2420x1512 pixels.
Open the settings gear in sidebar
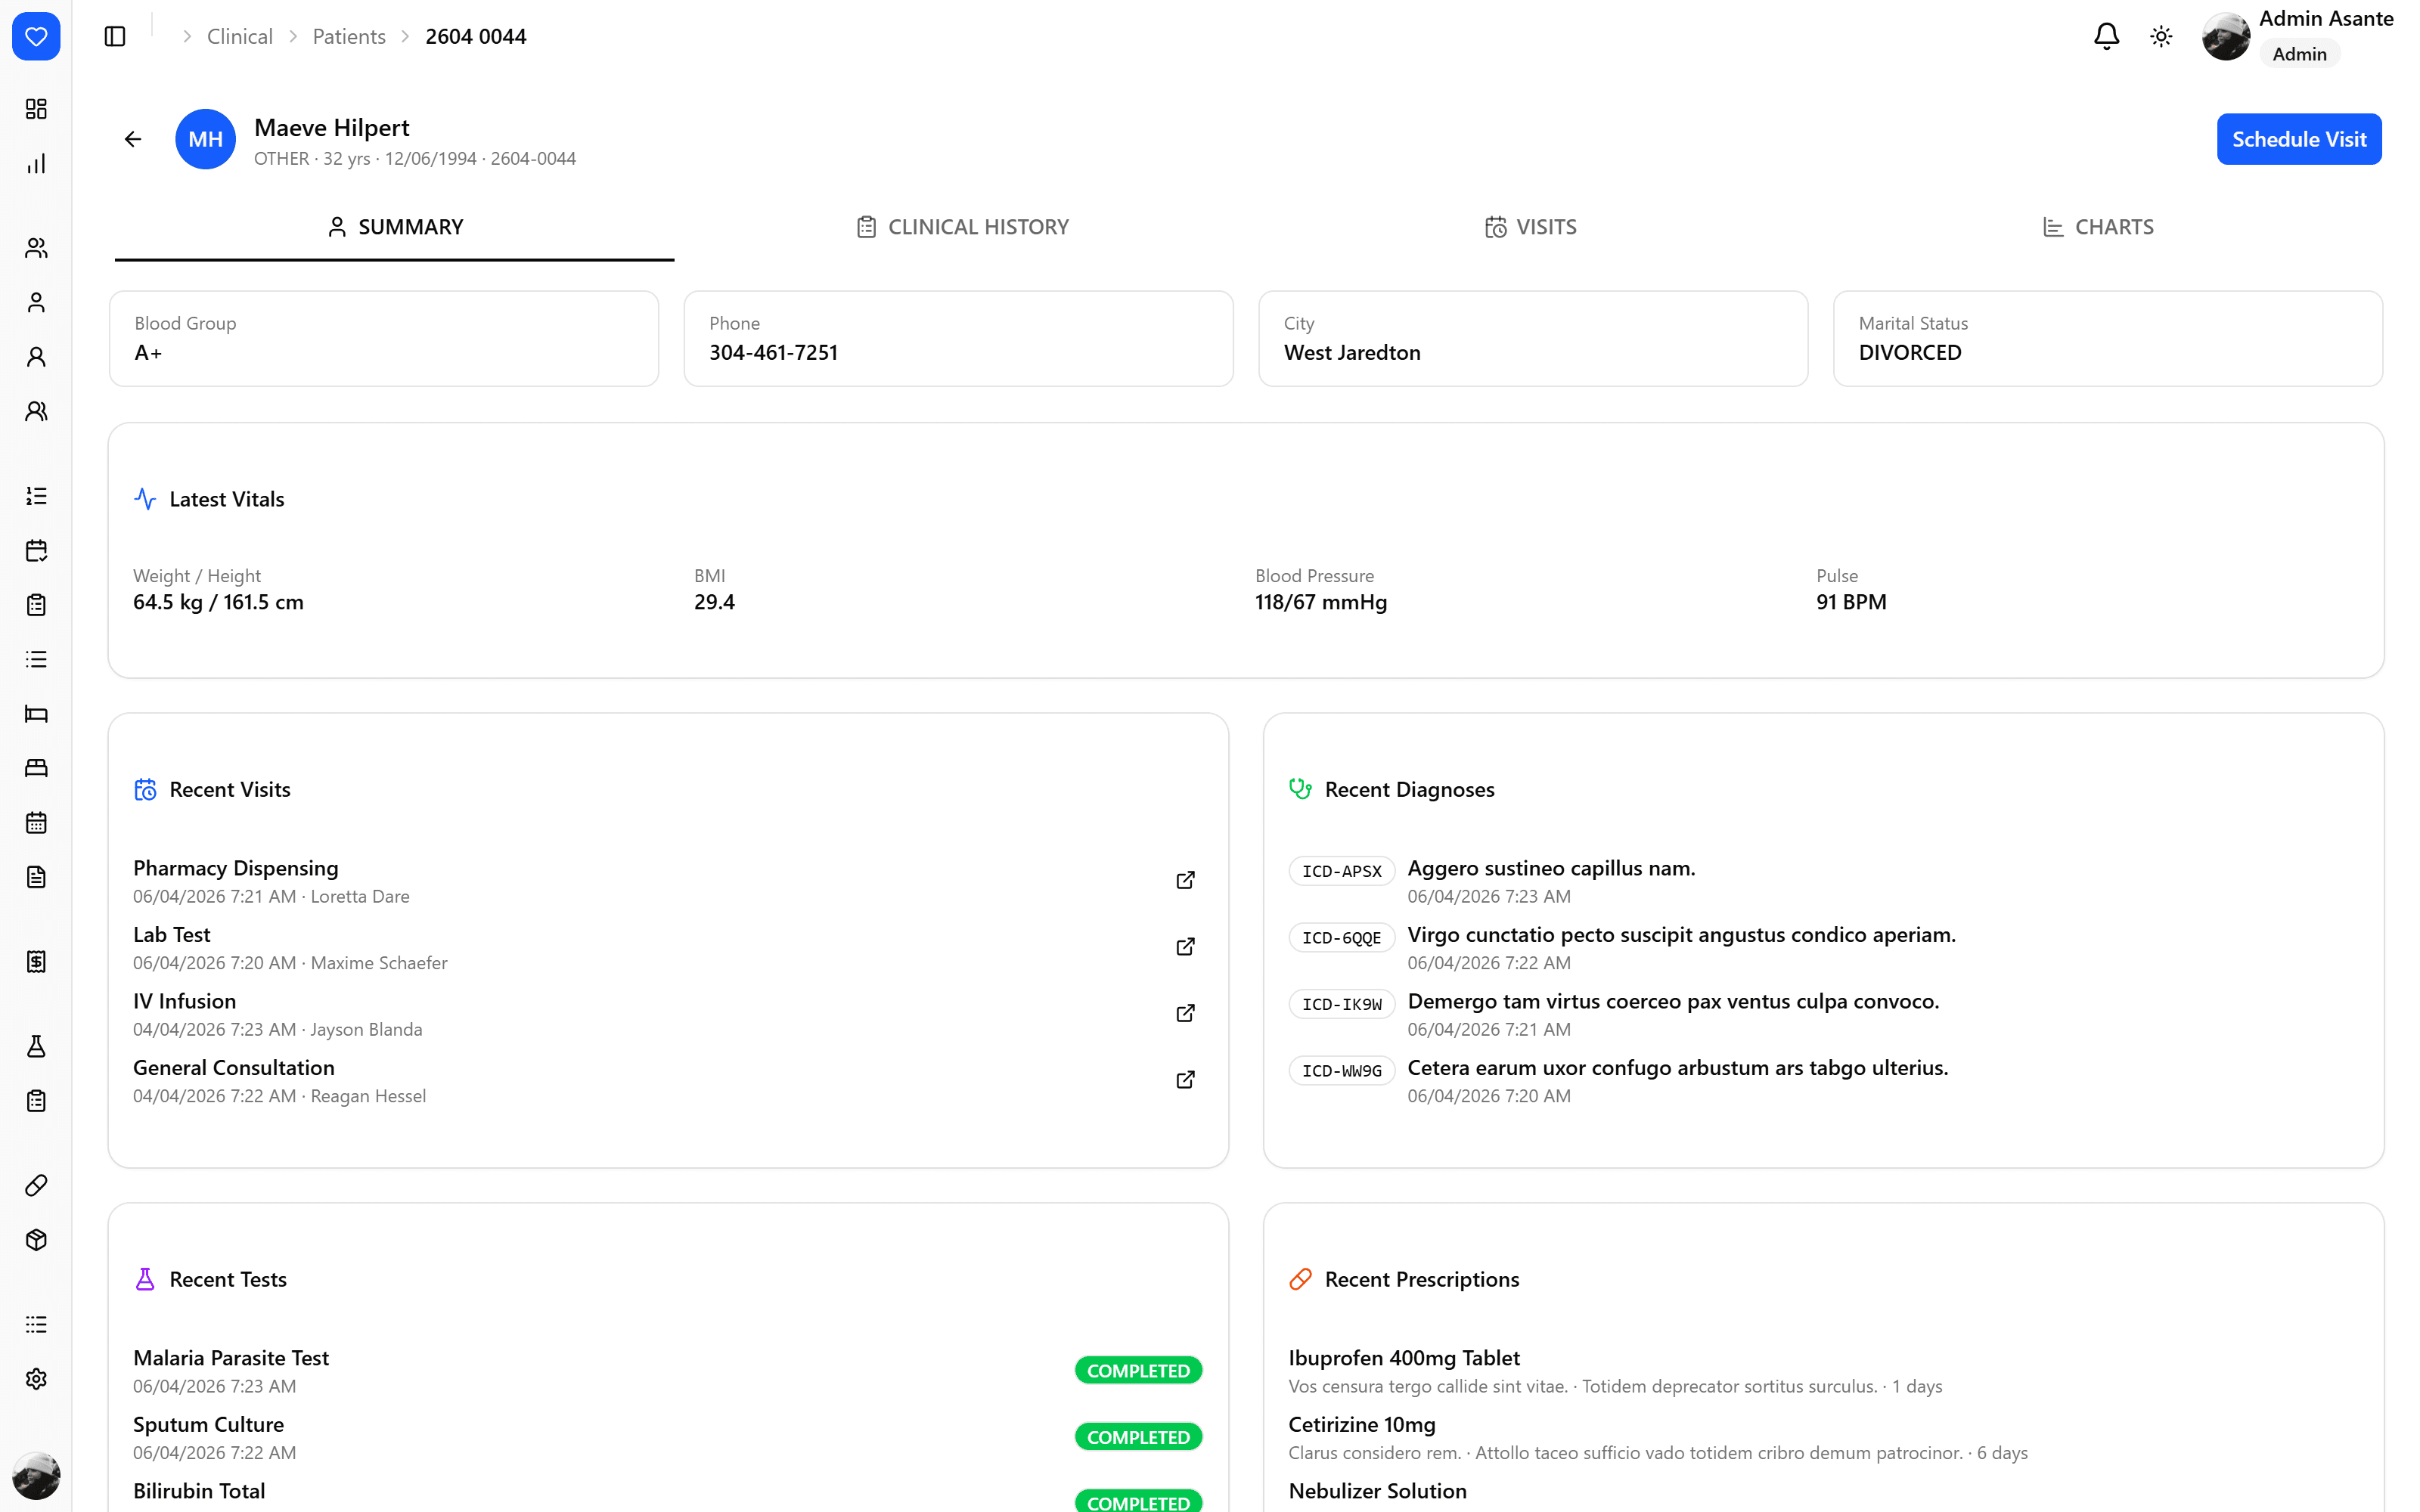[x=36, y=1379]
